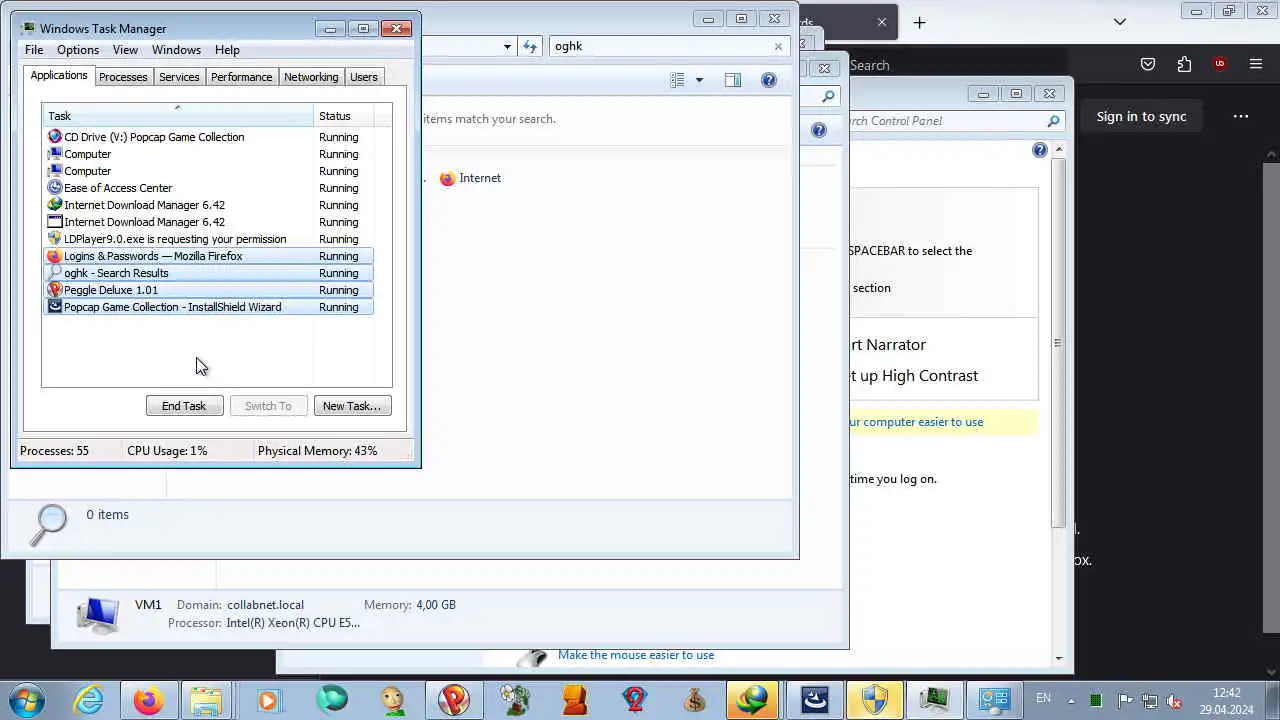Switch to Firefox via taskbar icon

pos(148,699)
